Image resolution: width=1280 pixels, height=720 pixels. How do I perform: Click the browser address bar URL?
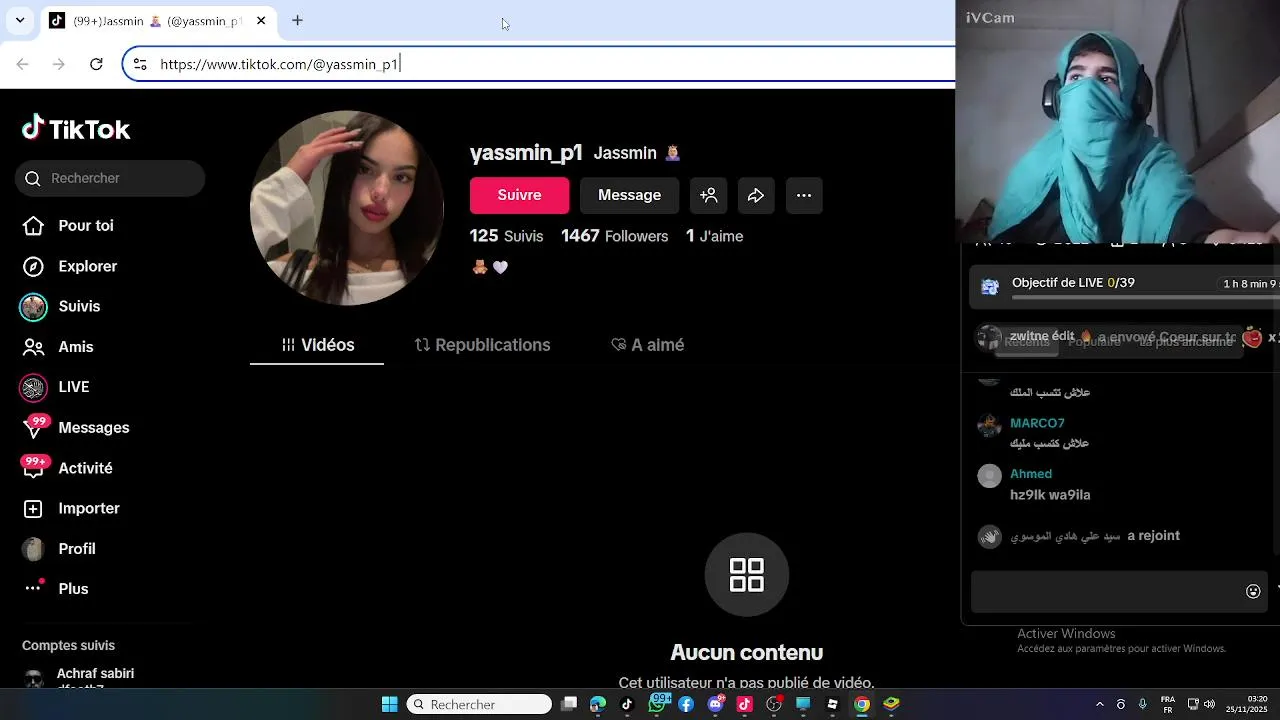[279, 64]
